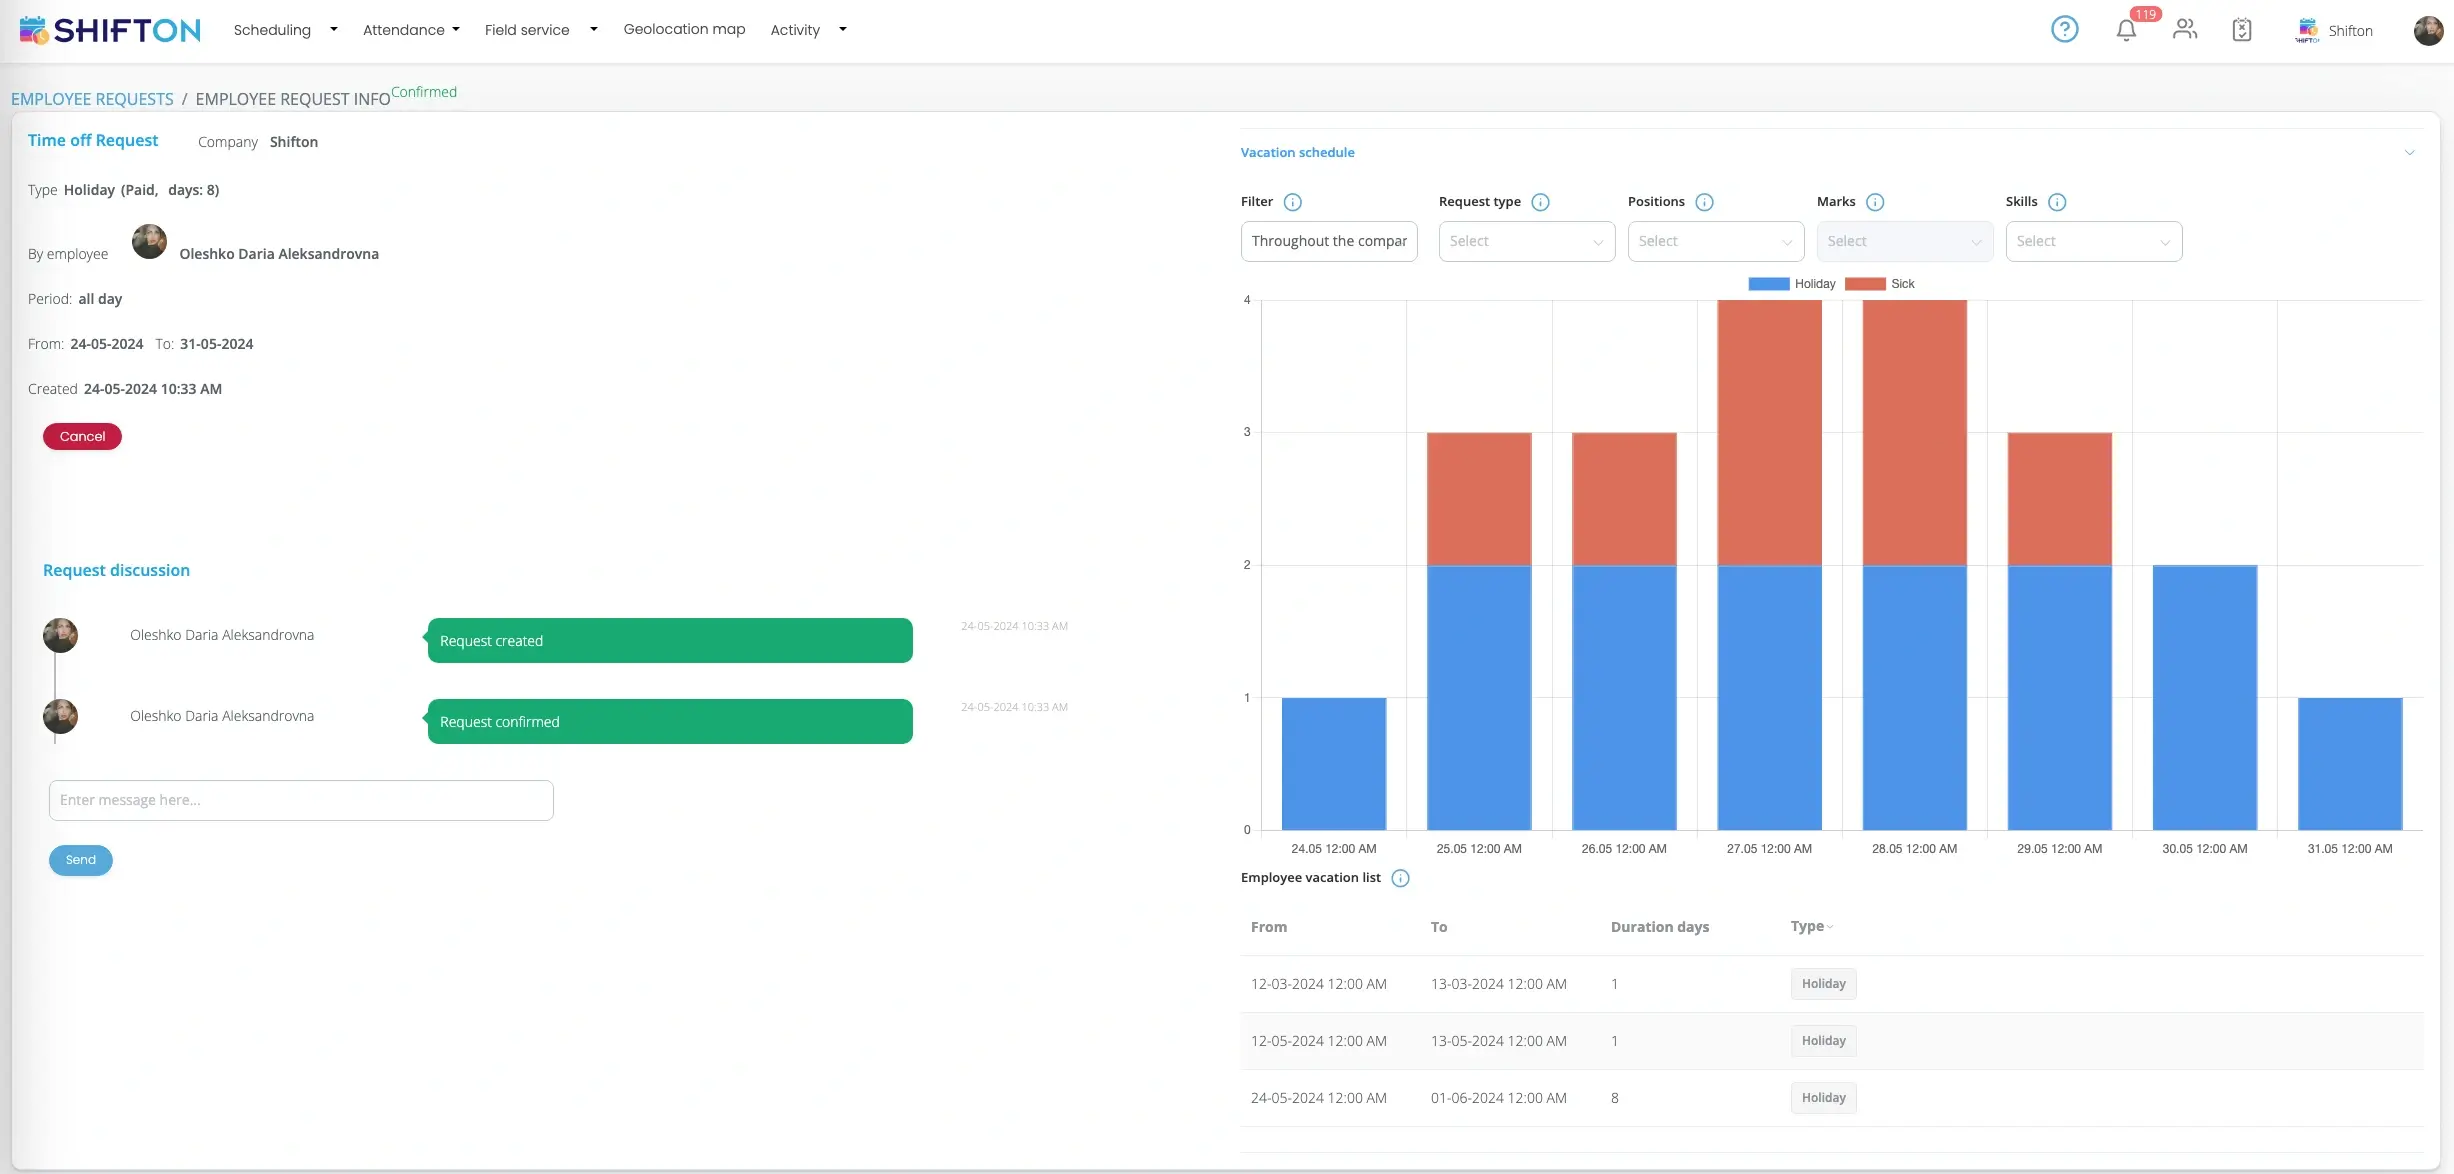The height and width of the screenshot is (1174, 2454).
Task: Open Geolocation map from top navigation
Action: pyautogui.click(x=684, y=29)
